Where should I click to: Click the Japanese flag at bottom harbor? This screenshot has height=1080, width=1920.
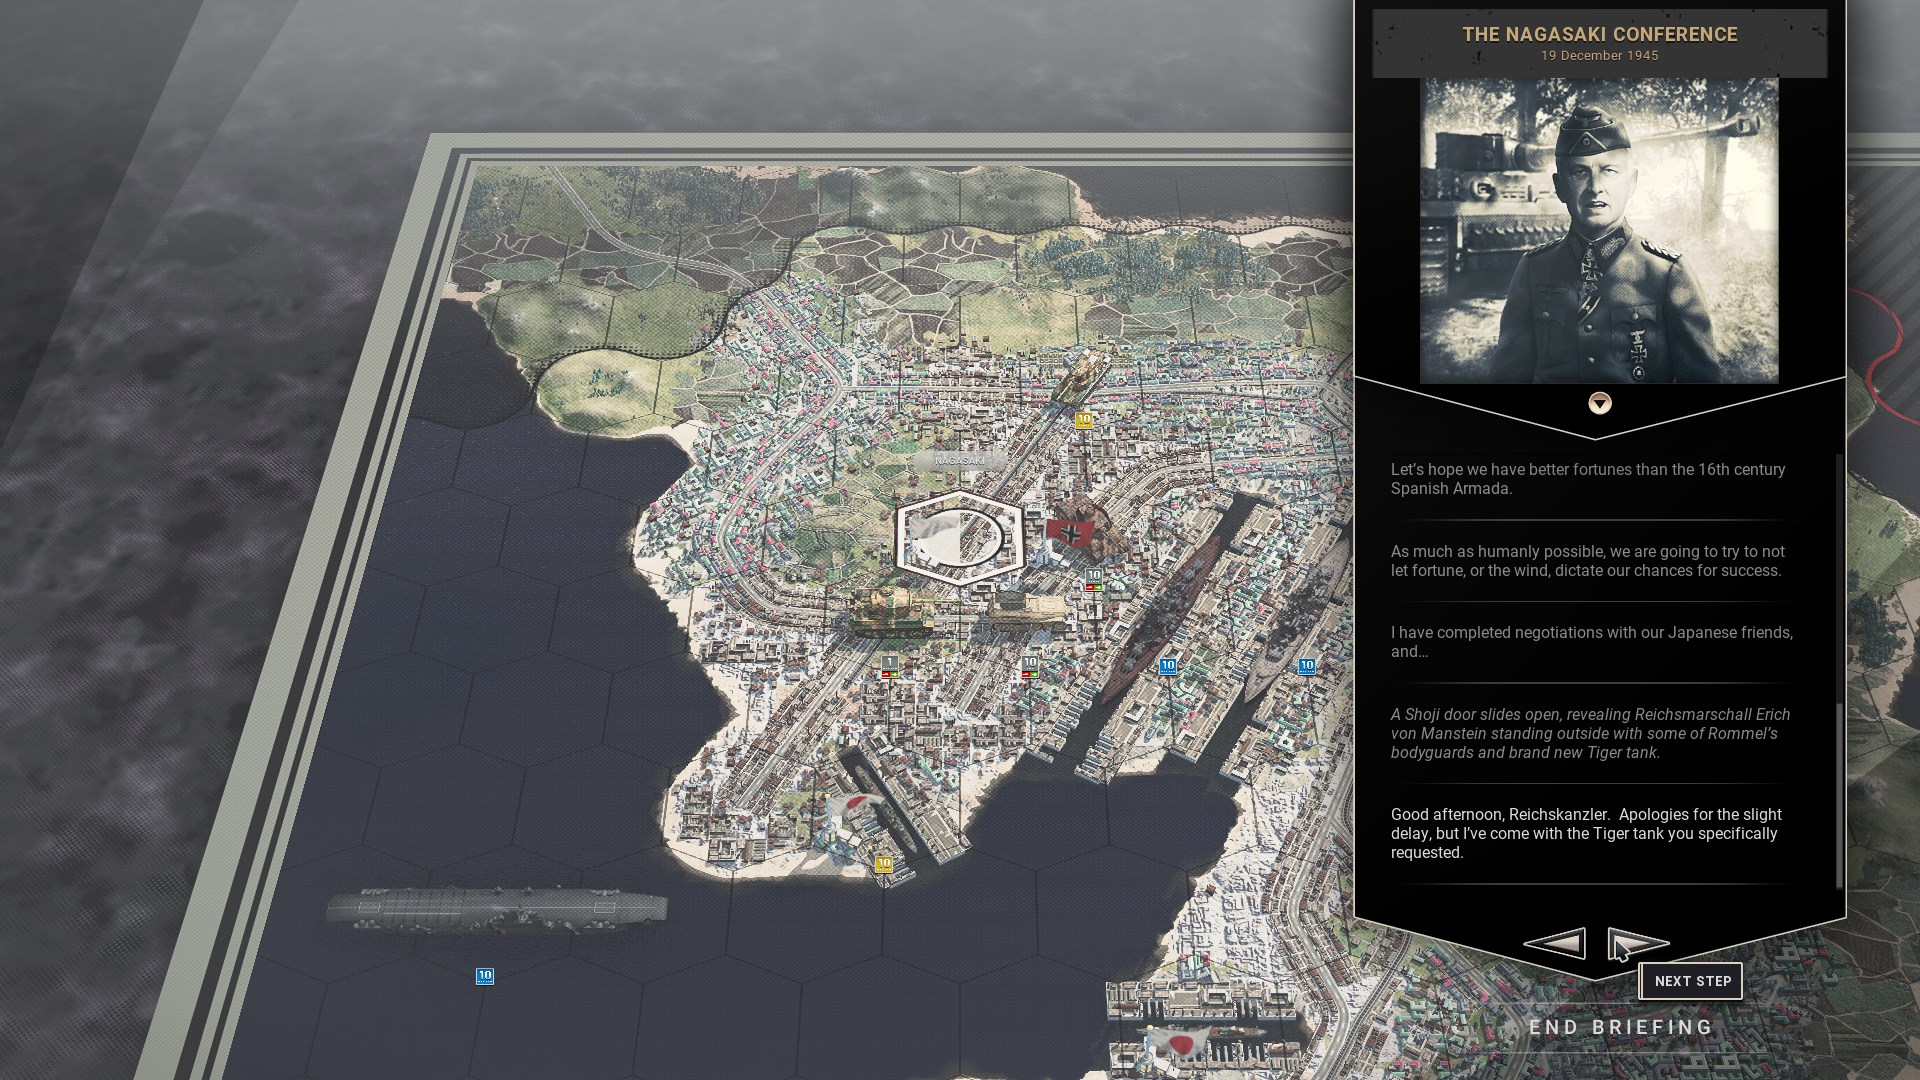point(1180,1045)
